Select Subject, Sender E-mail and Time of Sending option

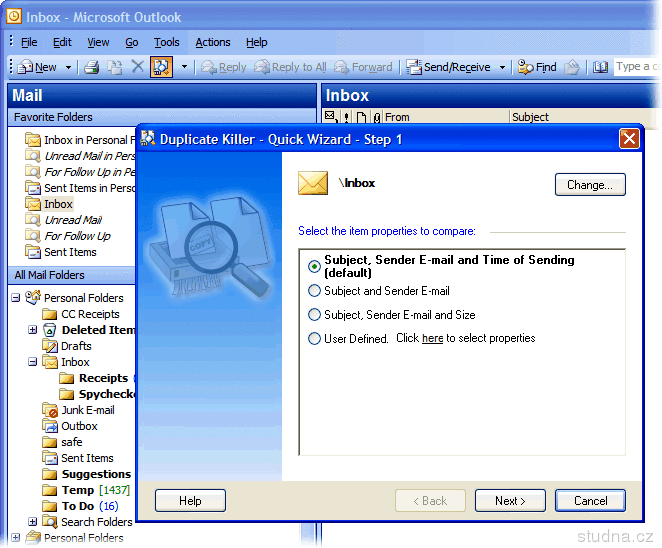441,266
